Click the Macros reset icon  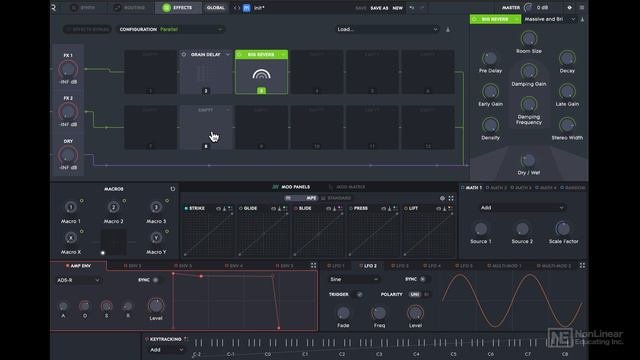point(173,189)
